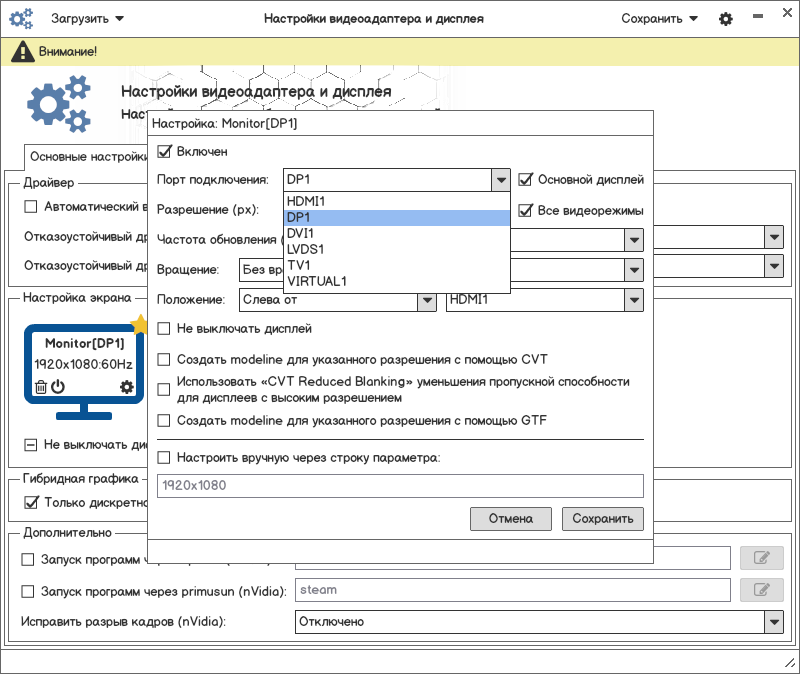Click the trash icon on Monitor[DP1]
Screen dimensions: 800x674
(x=41, y=387)
